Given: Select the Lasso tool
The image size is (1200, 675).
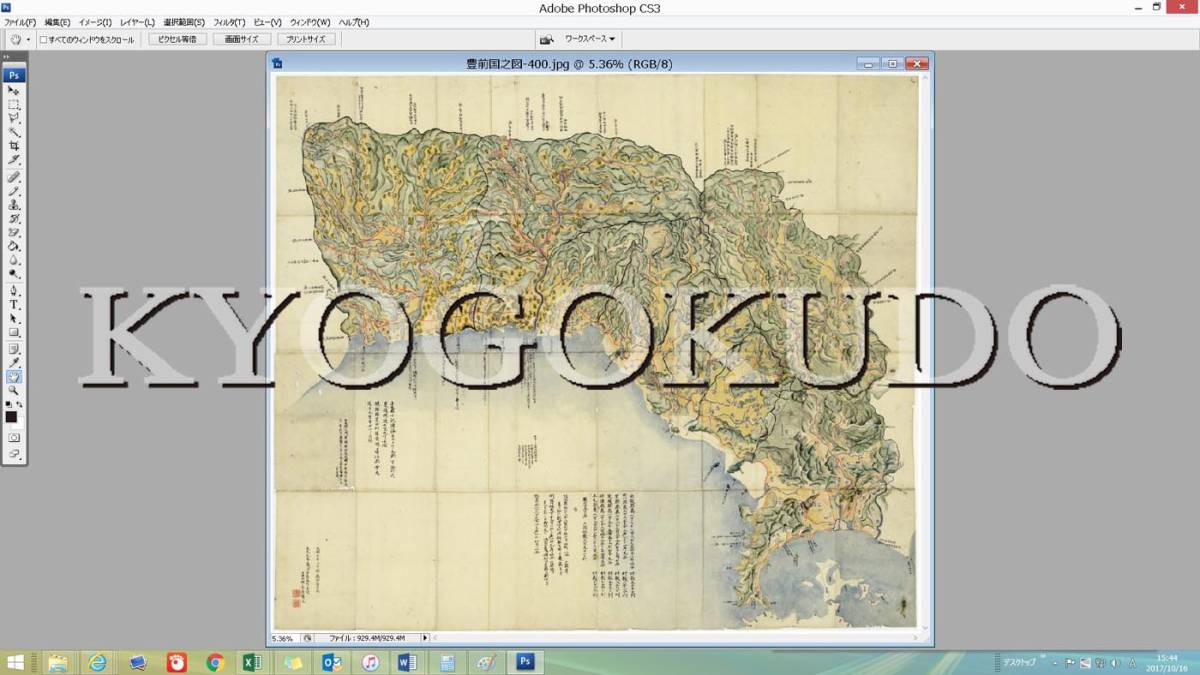Looking at the screenshot, I should [14, 118].
